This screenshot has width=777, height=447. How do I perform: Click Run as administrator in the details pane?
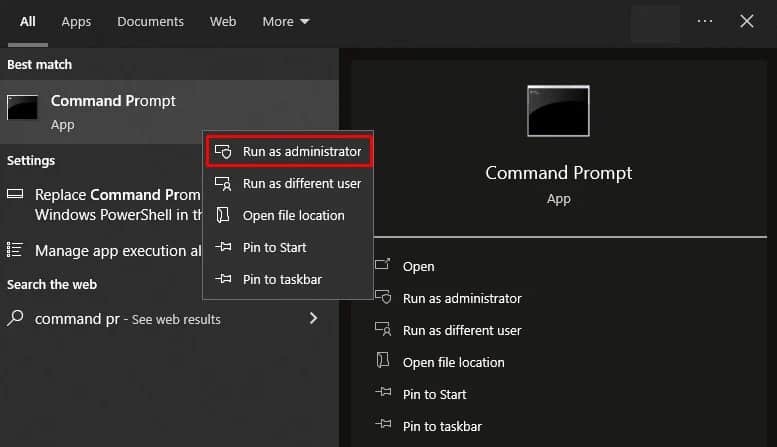[462, 298]
